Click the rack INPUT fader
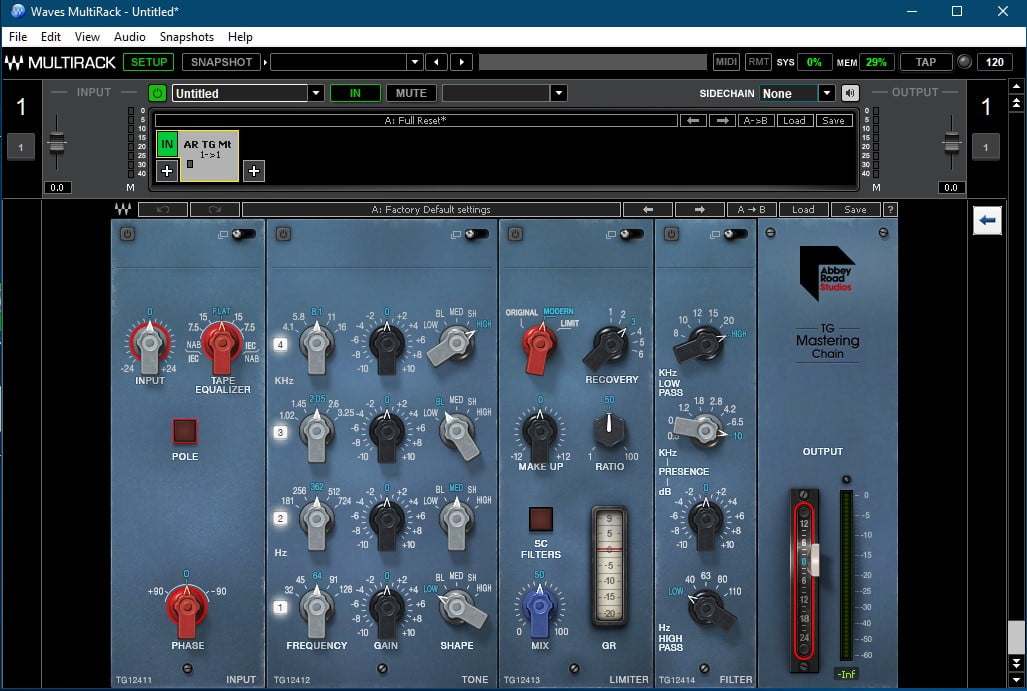The width and height of the screenshot is (1027, 691). point(57,142)
